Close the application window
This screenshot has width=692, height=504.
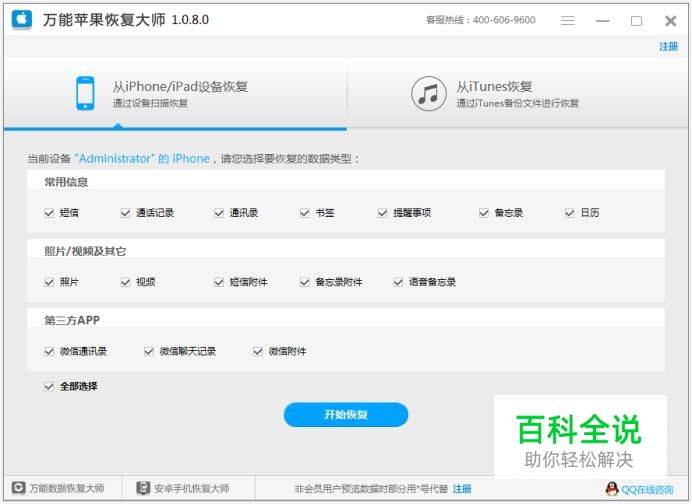(670, 21)
